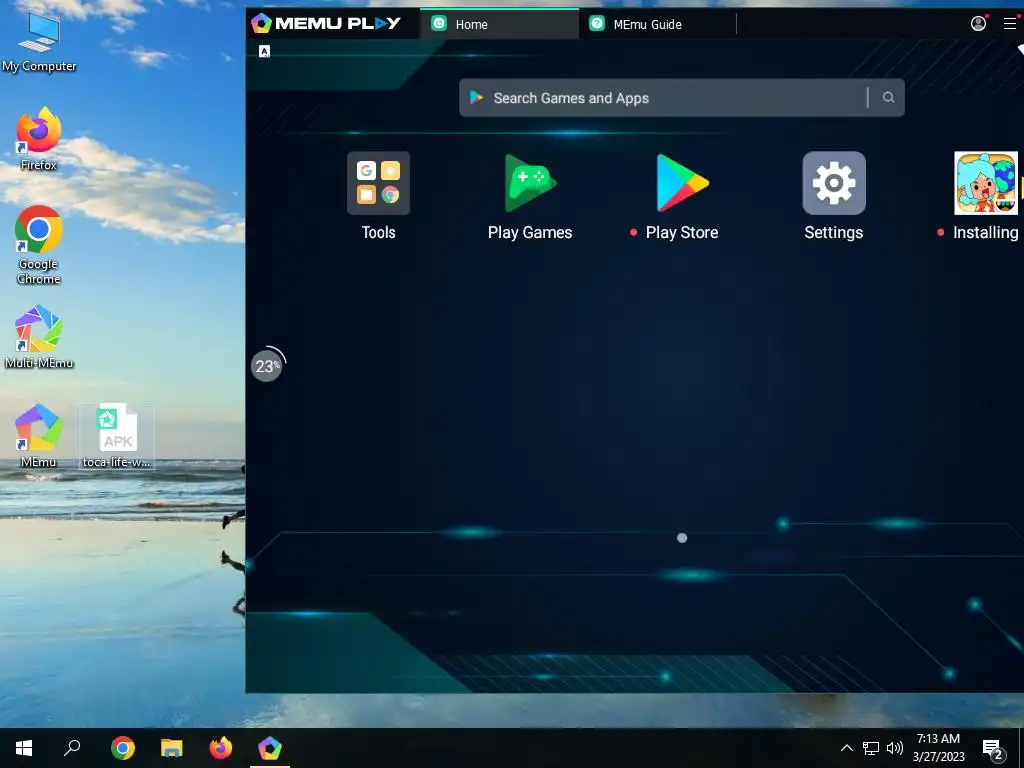Select the Google Chrome desktop shortcut
This screenshot has width=1024, height=768.
(39, 245)
